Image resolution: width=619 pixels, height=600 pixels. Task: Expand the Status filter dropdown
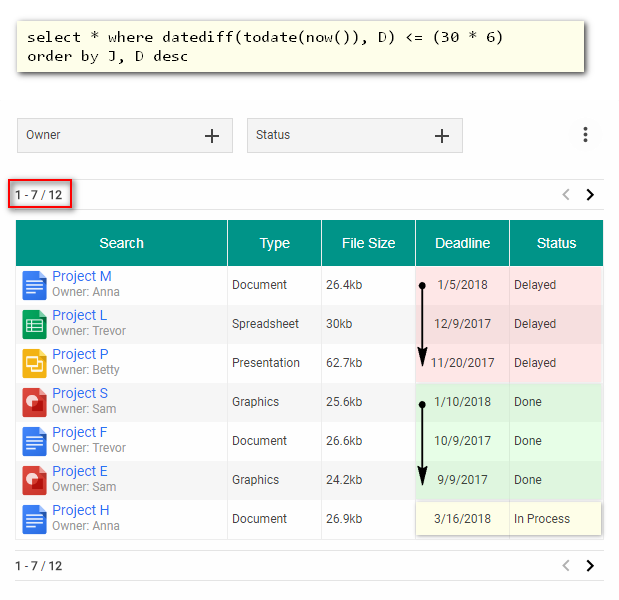point(442,136)
